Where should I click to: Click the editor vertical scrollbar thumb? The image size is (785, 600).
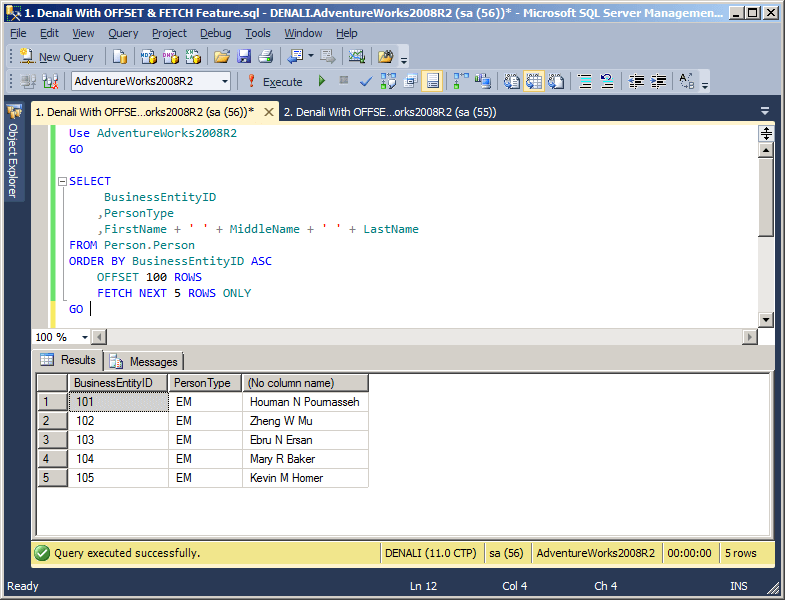tap(766, 198)
